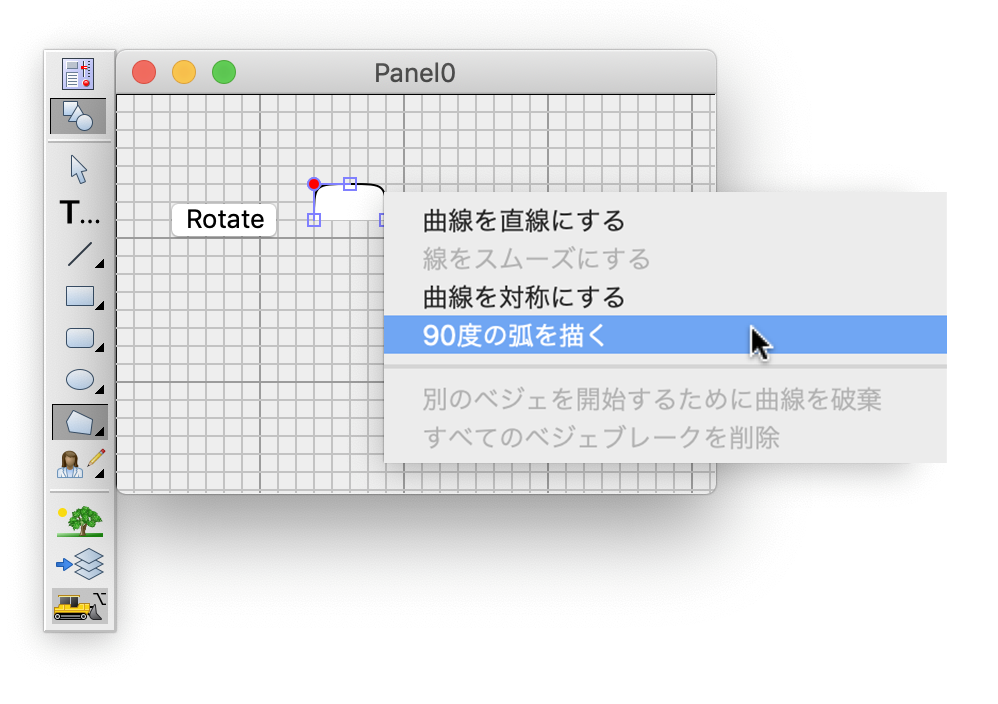Click the red polygon vertex handle

coord(314,184)
